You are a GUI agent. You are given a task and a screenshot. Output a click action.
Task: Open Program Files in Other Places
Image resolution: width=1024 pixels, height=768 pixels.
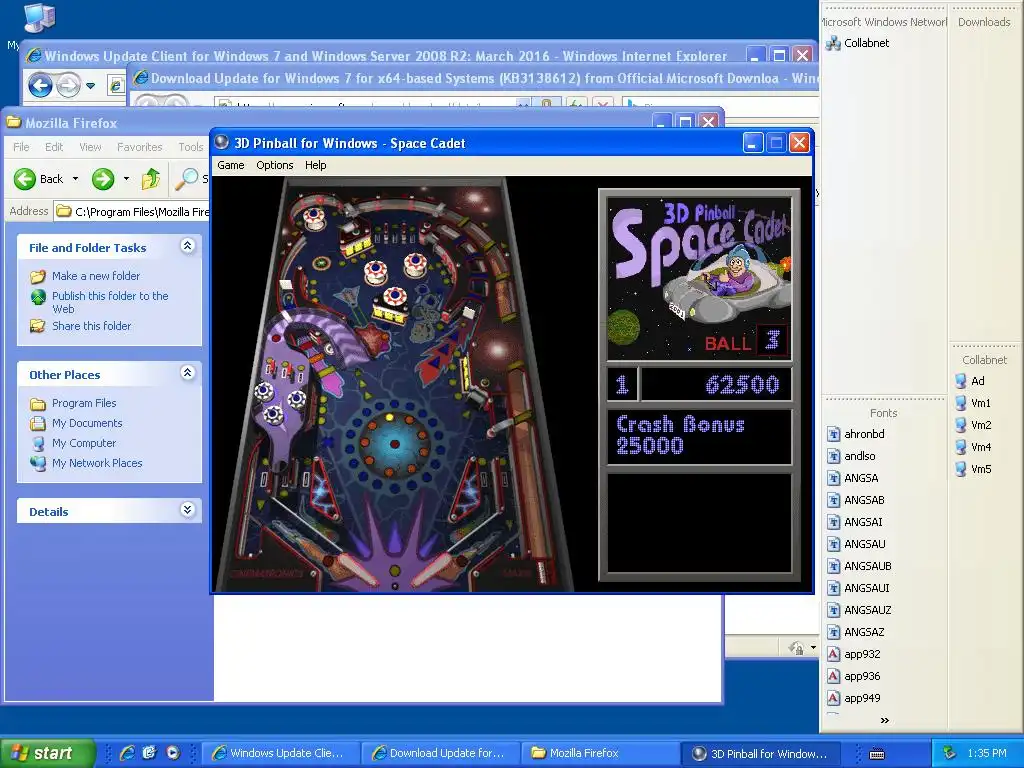coord(84,403)
